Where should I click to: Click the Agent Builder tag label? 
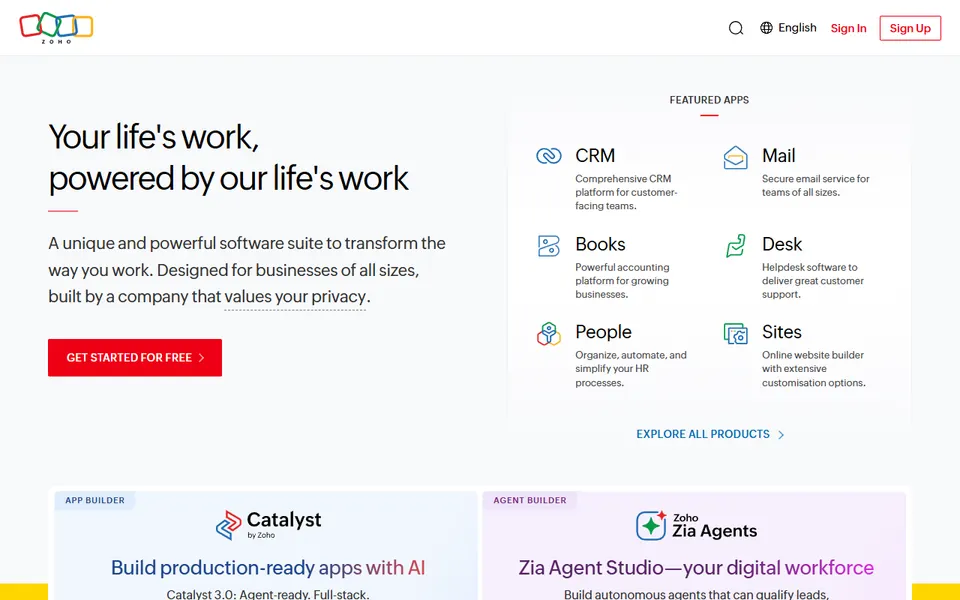tap(530, 500)
